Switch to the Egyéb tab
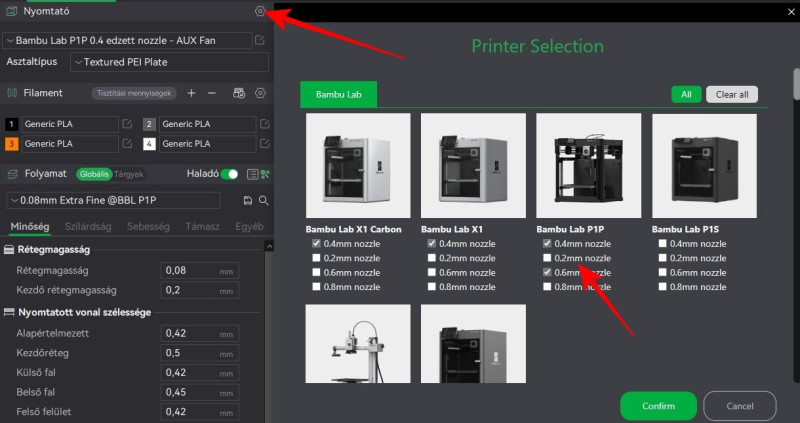800x423 pixels. pos(249,227)
